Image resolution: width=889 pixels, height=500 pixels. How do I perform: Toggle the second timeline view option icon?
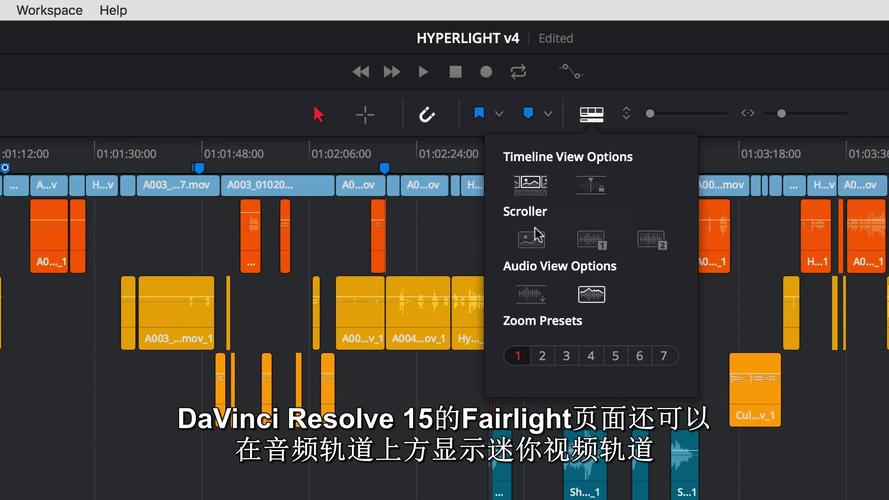(x=591, y=185)
